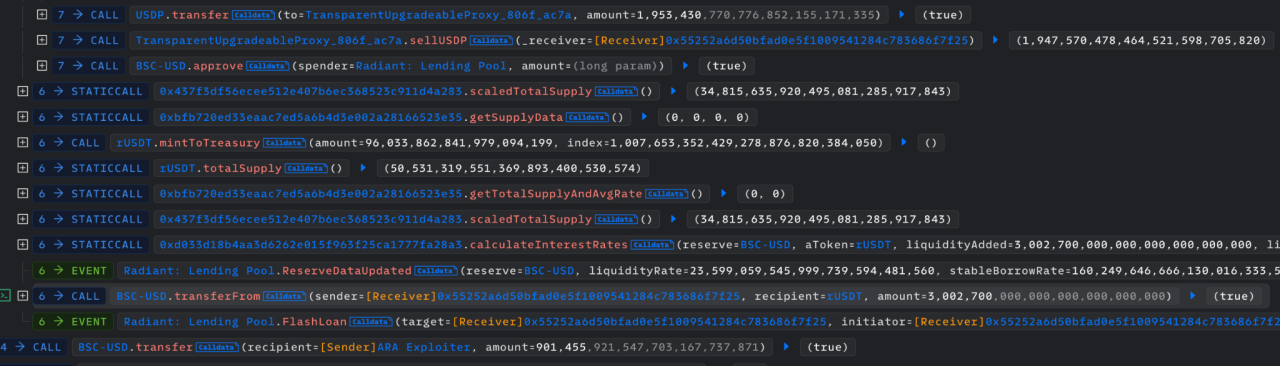Click return value (0, 0, 0, 0)
This screenshot has width=1280, height=366.
[x=704, y=117]
